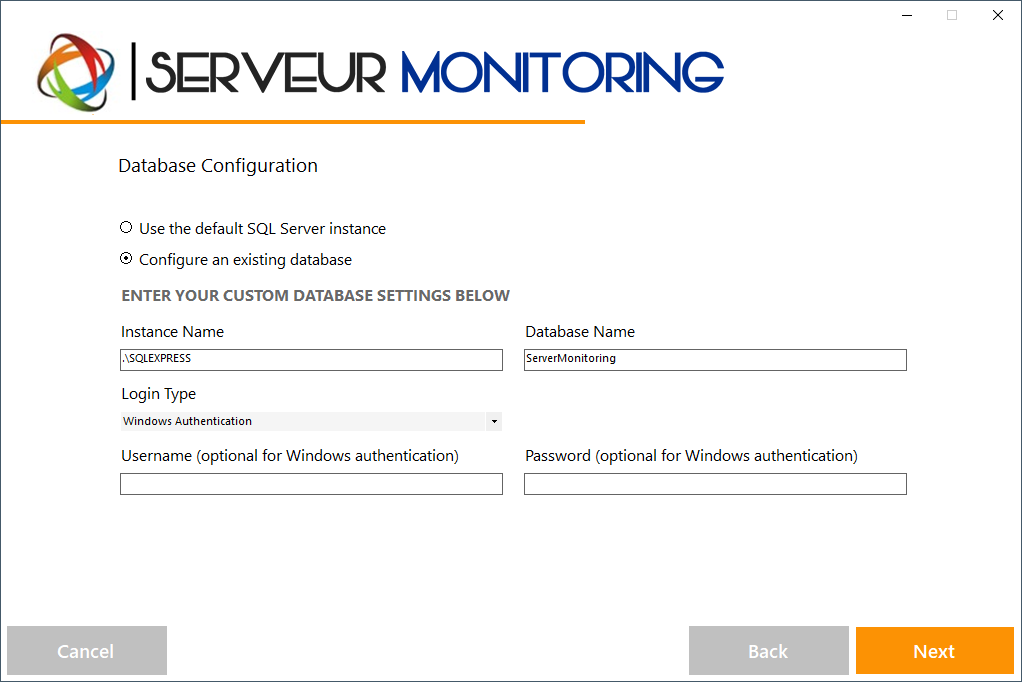The image size is (1022, 682).
Task: Click the Serveur Monitoring globe logo
Action: pyautogui.click(x=76, y=72)
